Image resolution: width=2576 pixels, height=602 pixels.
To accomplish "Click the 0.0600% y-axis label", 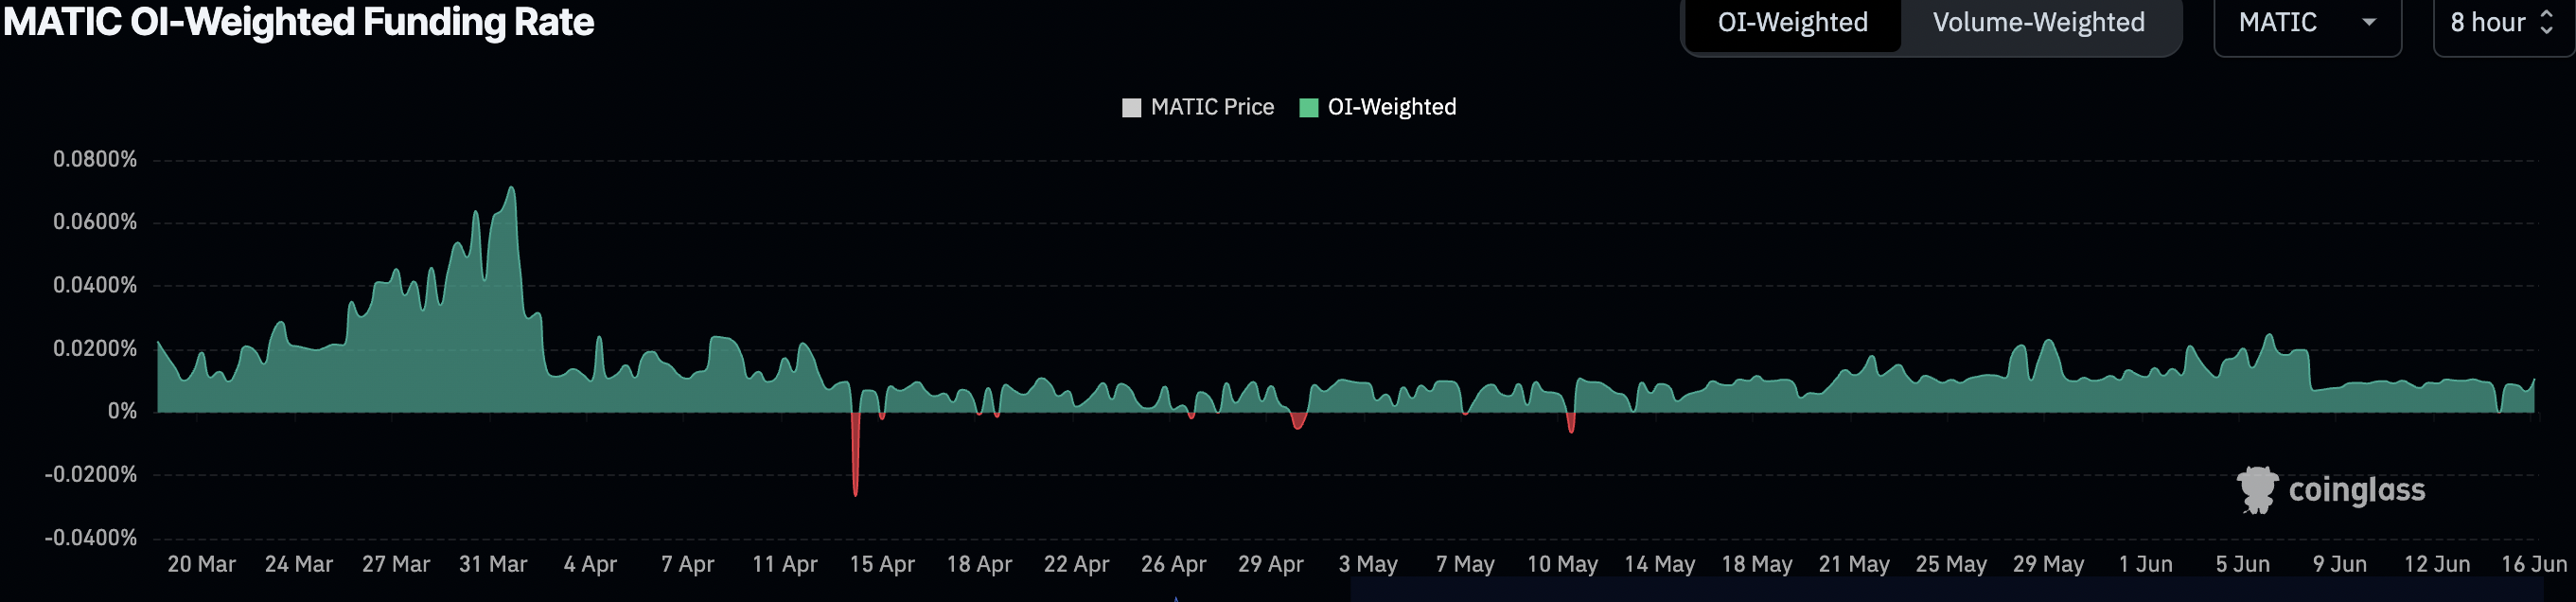I will 95,222.
